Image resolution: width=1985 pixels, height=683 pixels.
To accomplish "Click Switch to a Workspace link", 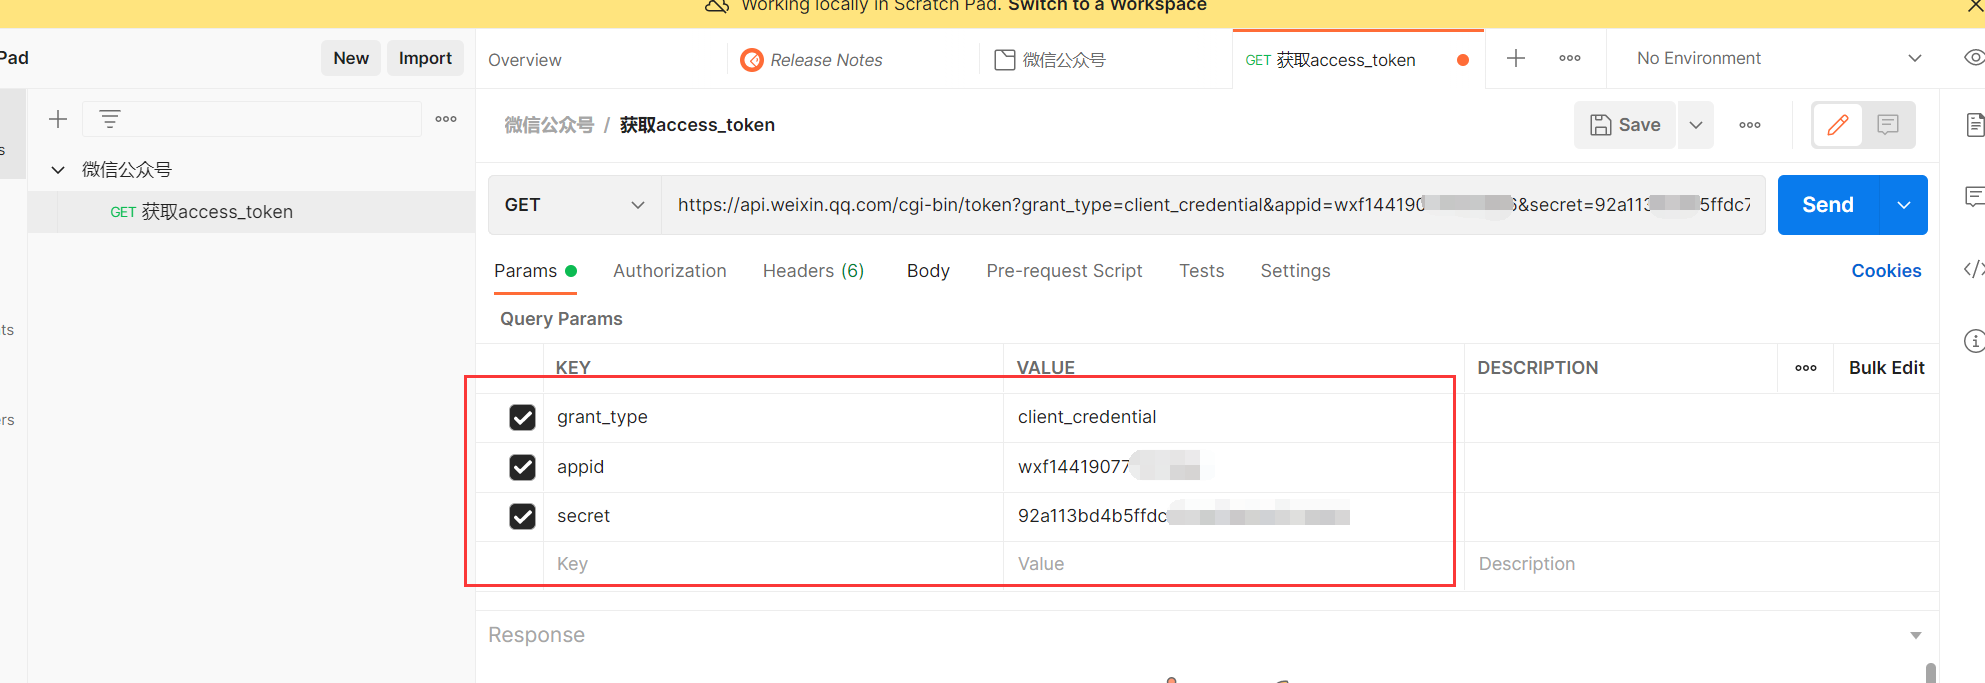I will point(1107,5).
